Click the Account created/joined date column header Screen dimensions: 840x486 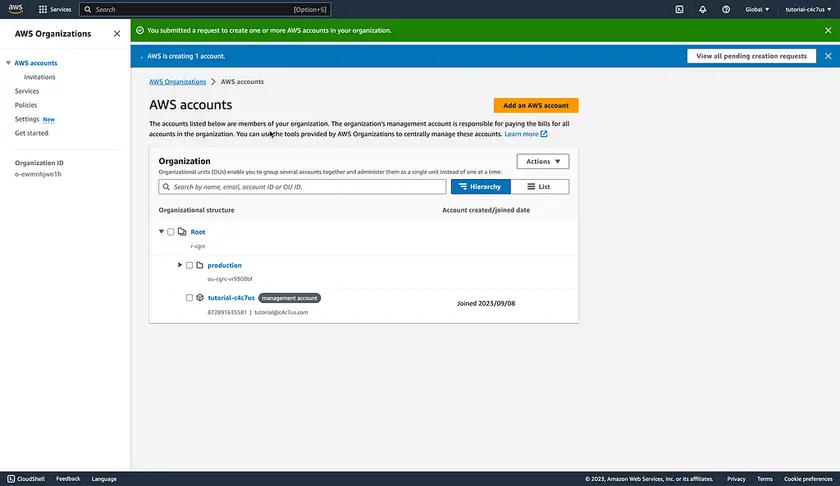click(x=486, y=210)
